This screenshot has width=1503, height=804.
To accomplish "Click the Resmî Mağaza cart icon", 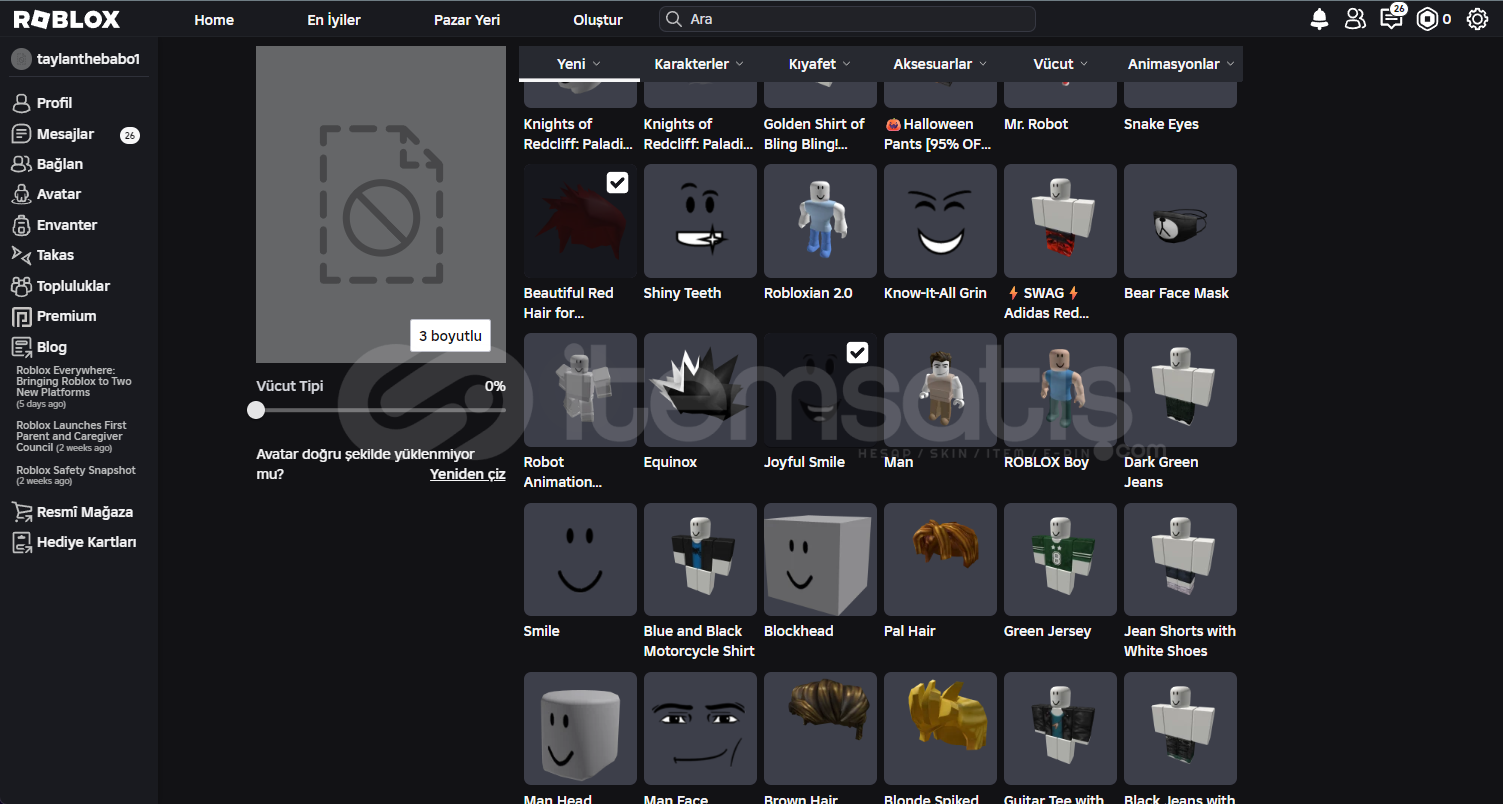I will coord(21,512).
